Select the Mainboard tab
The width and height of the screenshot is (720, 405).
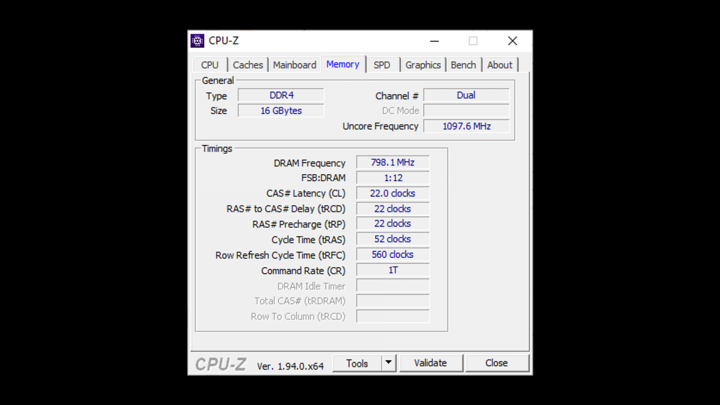click(294, 65)
